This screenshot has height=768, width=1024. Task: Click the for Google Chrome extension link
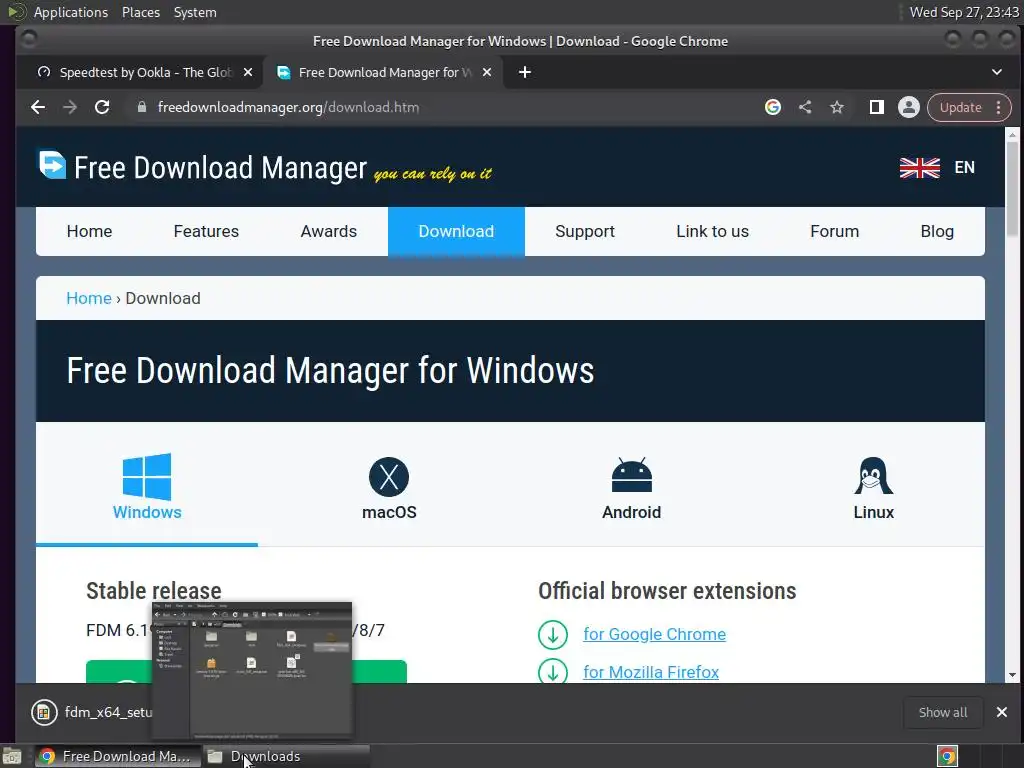pos(654,634)
